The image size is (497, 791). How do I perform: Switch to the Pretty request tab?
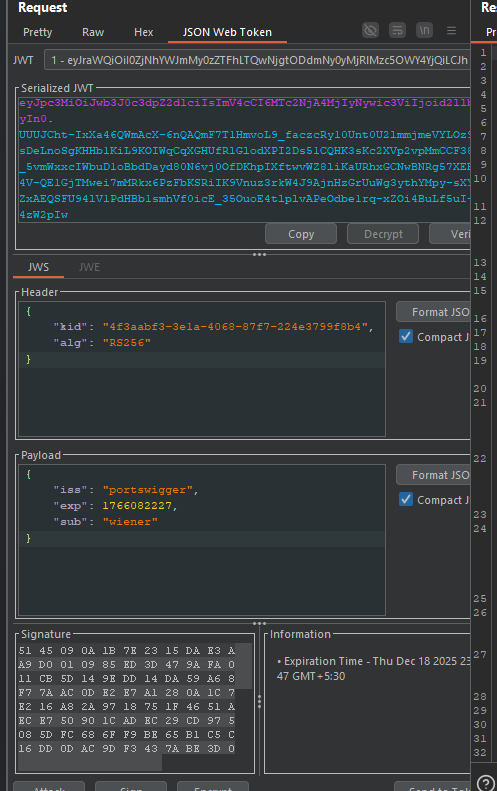(x=37, y=32)
